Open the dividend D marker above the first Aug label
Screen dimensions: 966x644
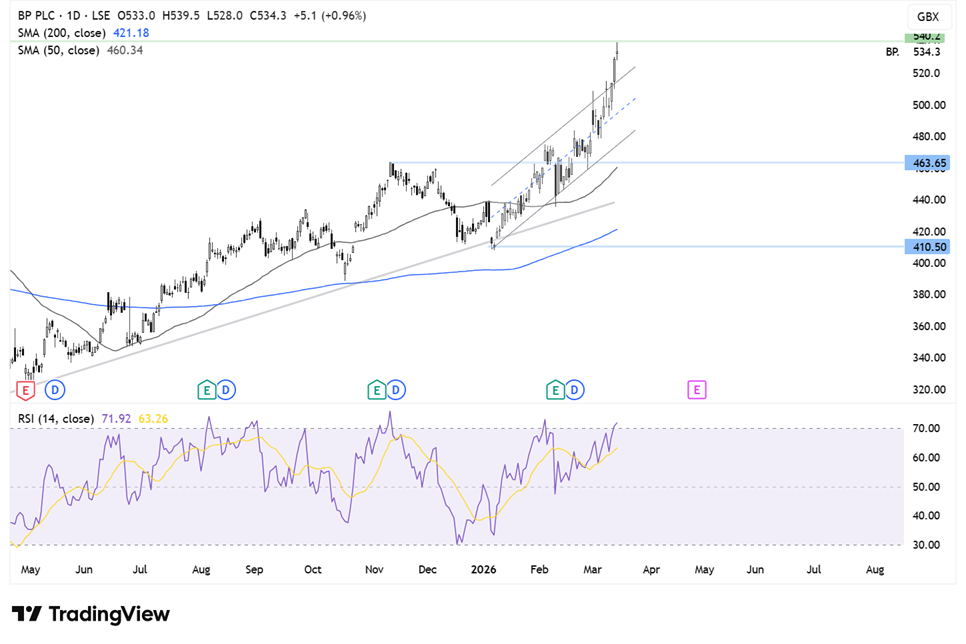pos(226,389)
